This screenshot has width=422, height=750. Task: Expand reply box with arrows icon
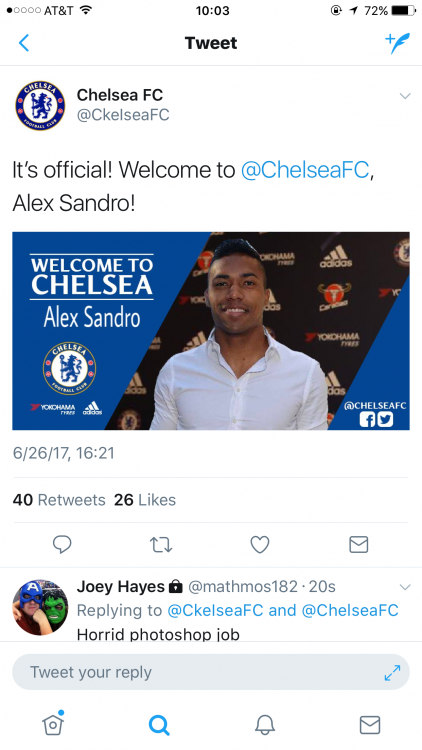pos(392,673)
